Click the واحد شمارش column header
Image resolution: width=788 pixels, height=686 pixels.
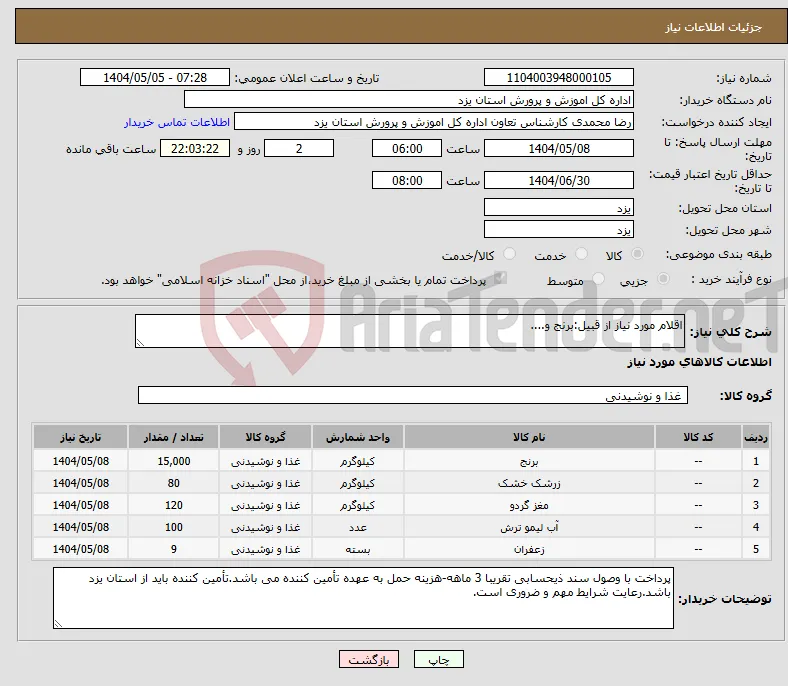pos(357,437)
